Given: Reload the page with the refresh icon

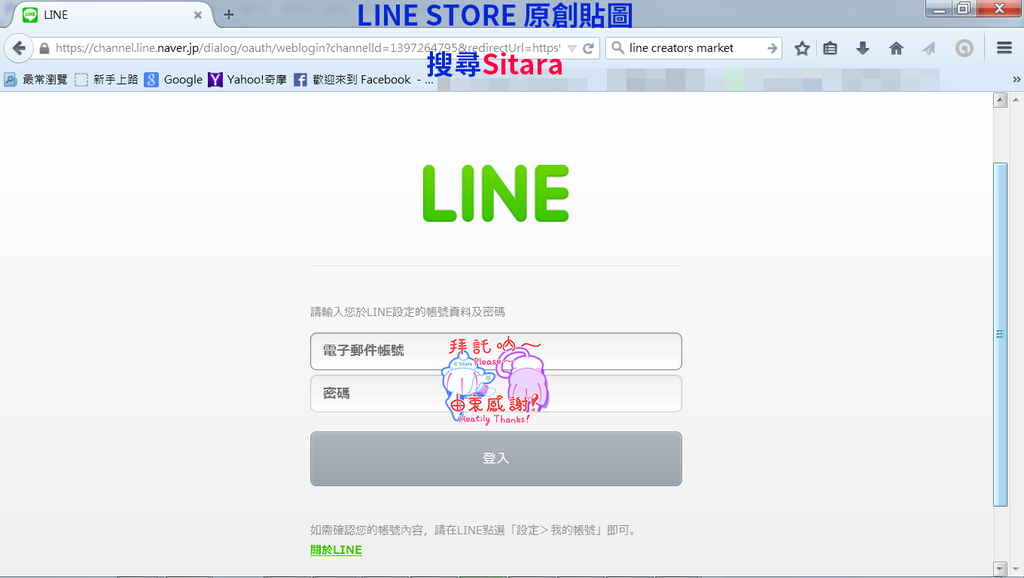Looking at the screenshot, I should coord(588,48).
